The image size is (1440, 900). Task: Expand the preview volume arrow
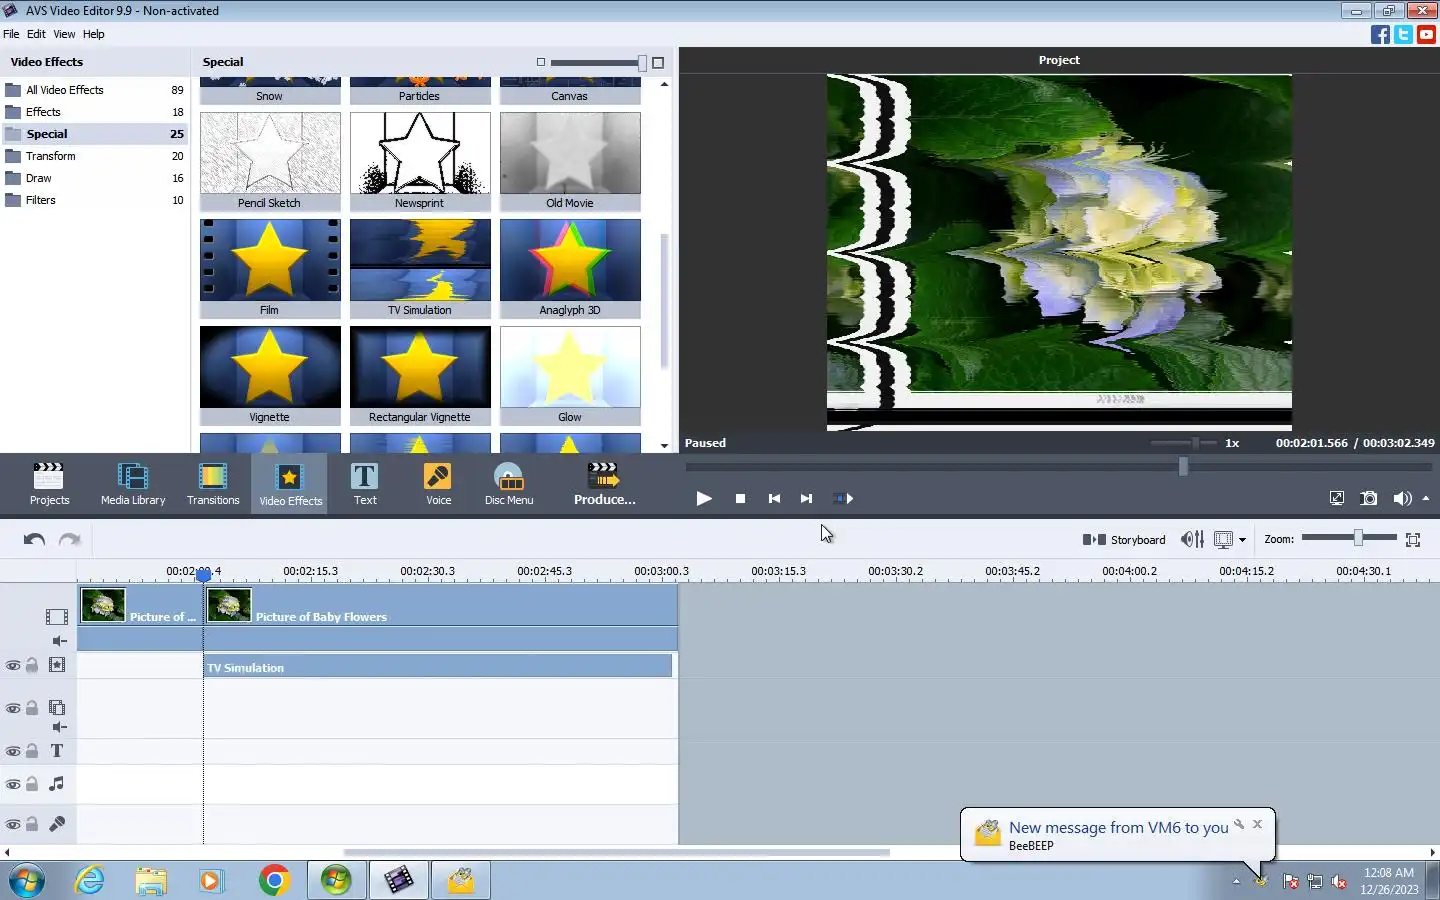[x=1426, y=498]
